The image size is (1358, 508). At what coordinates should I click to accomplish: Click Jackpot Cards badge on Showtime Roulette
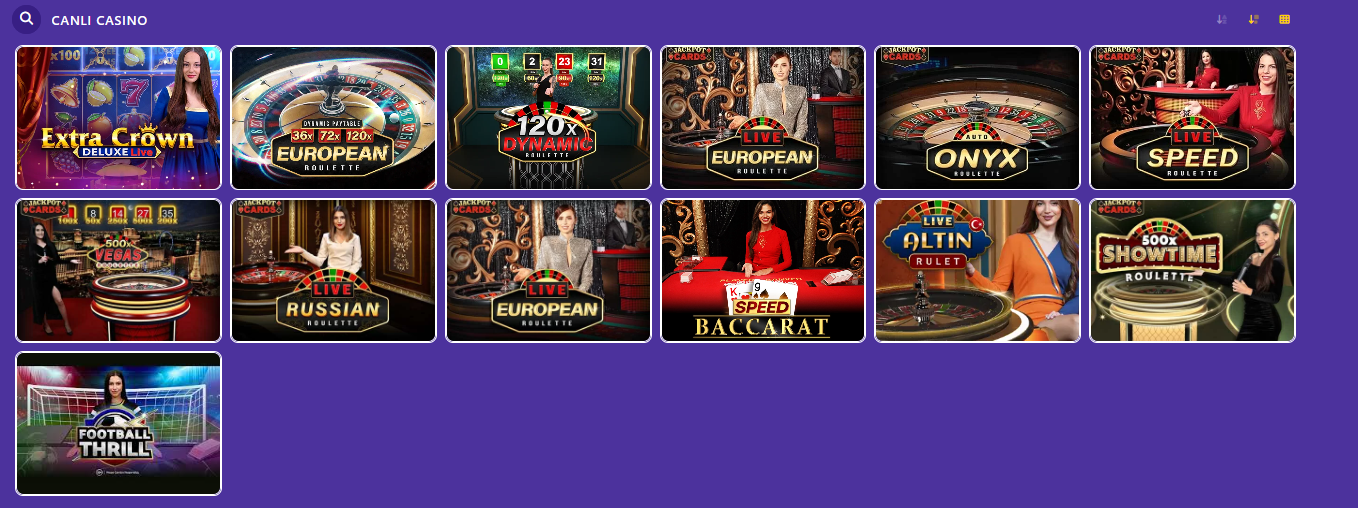click(1118, 208)
